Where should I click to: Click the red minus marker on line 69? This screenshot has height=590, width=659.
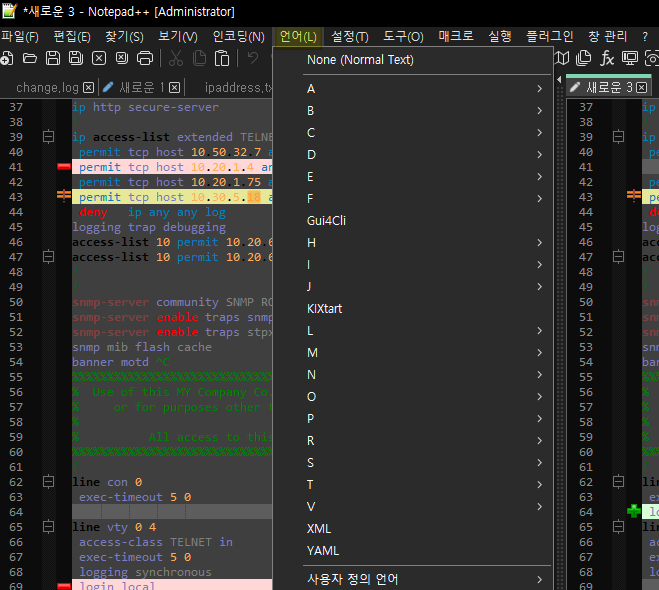click(64, 586)
